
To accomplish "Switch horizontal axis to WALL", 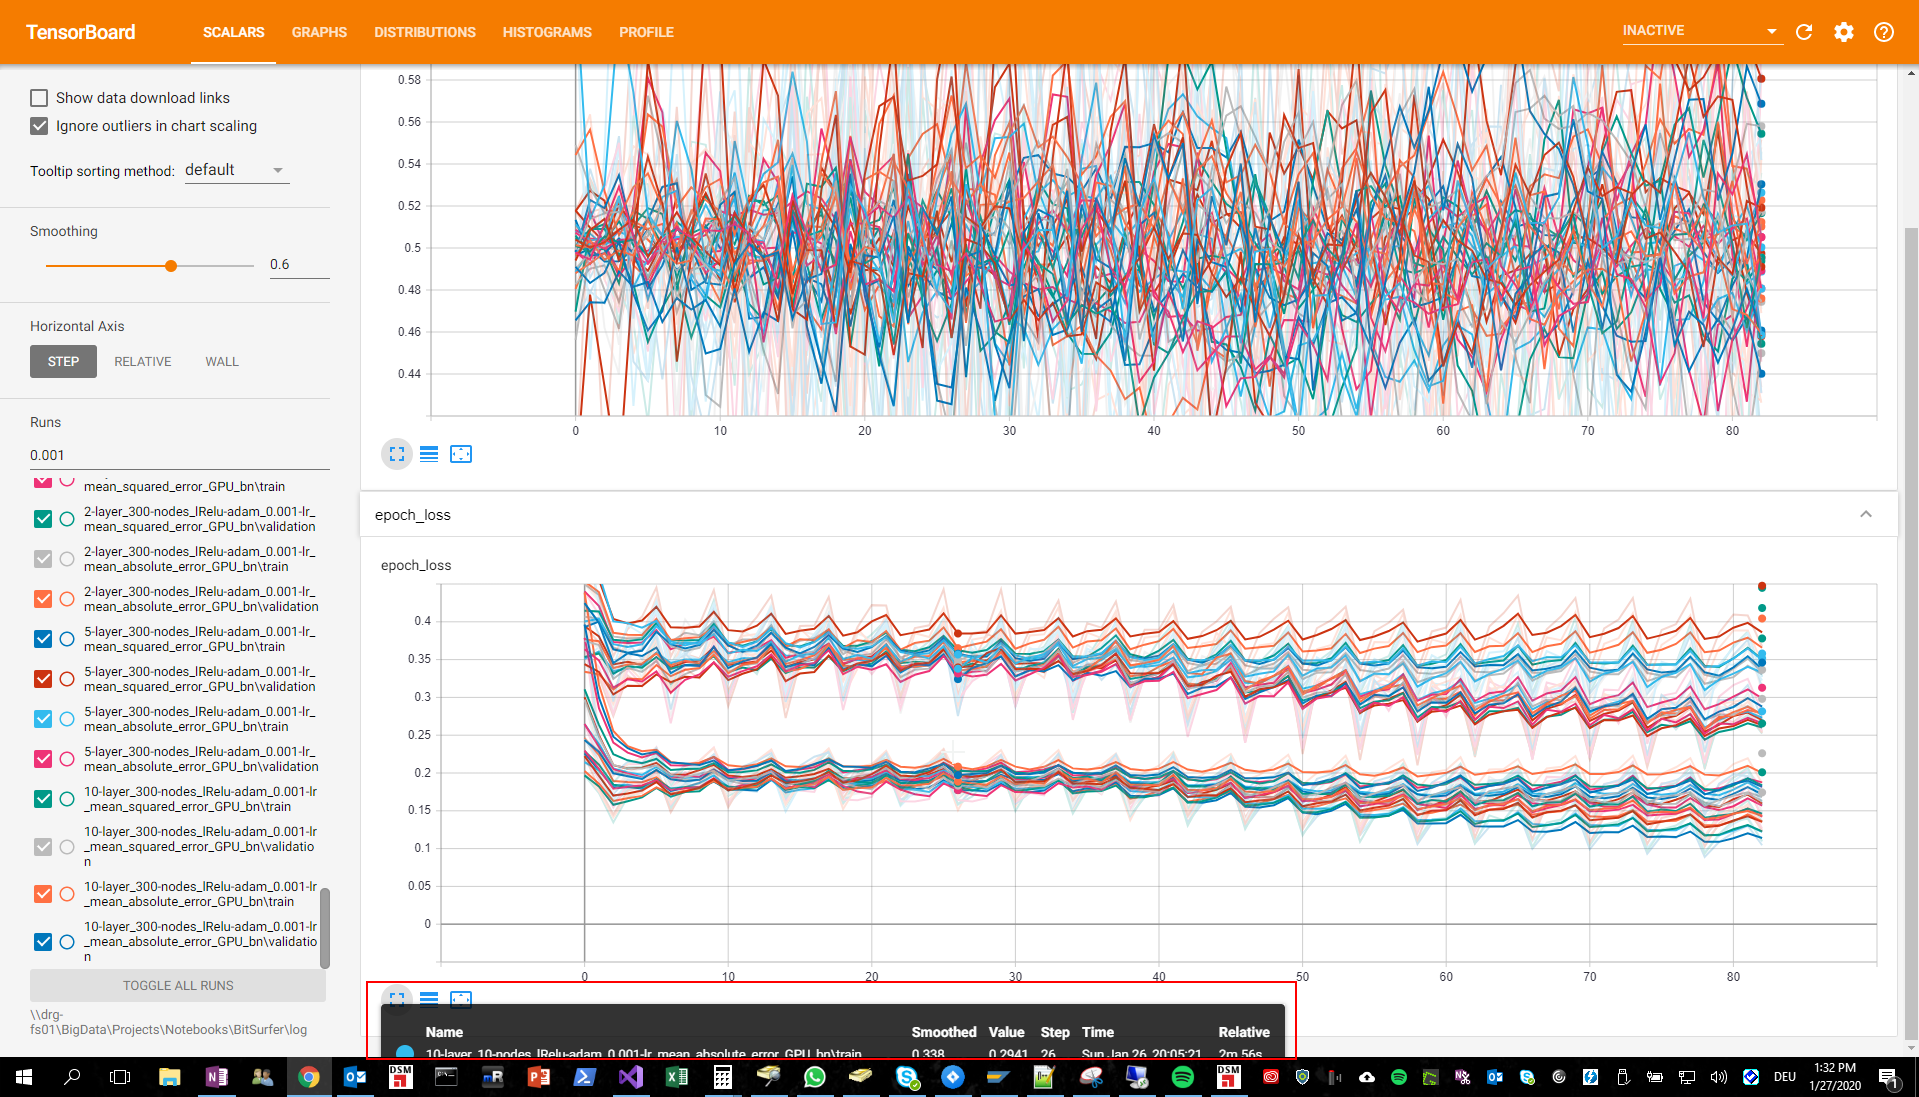I will tap(222, 362).
